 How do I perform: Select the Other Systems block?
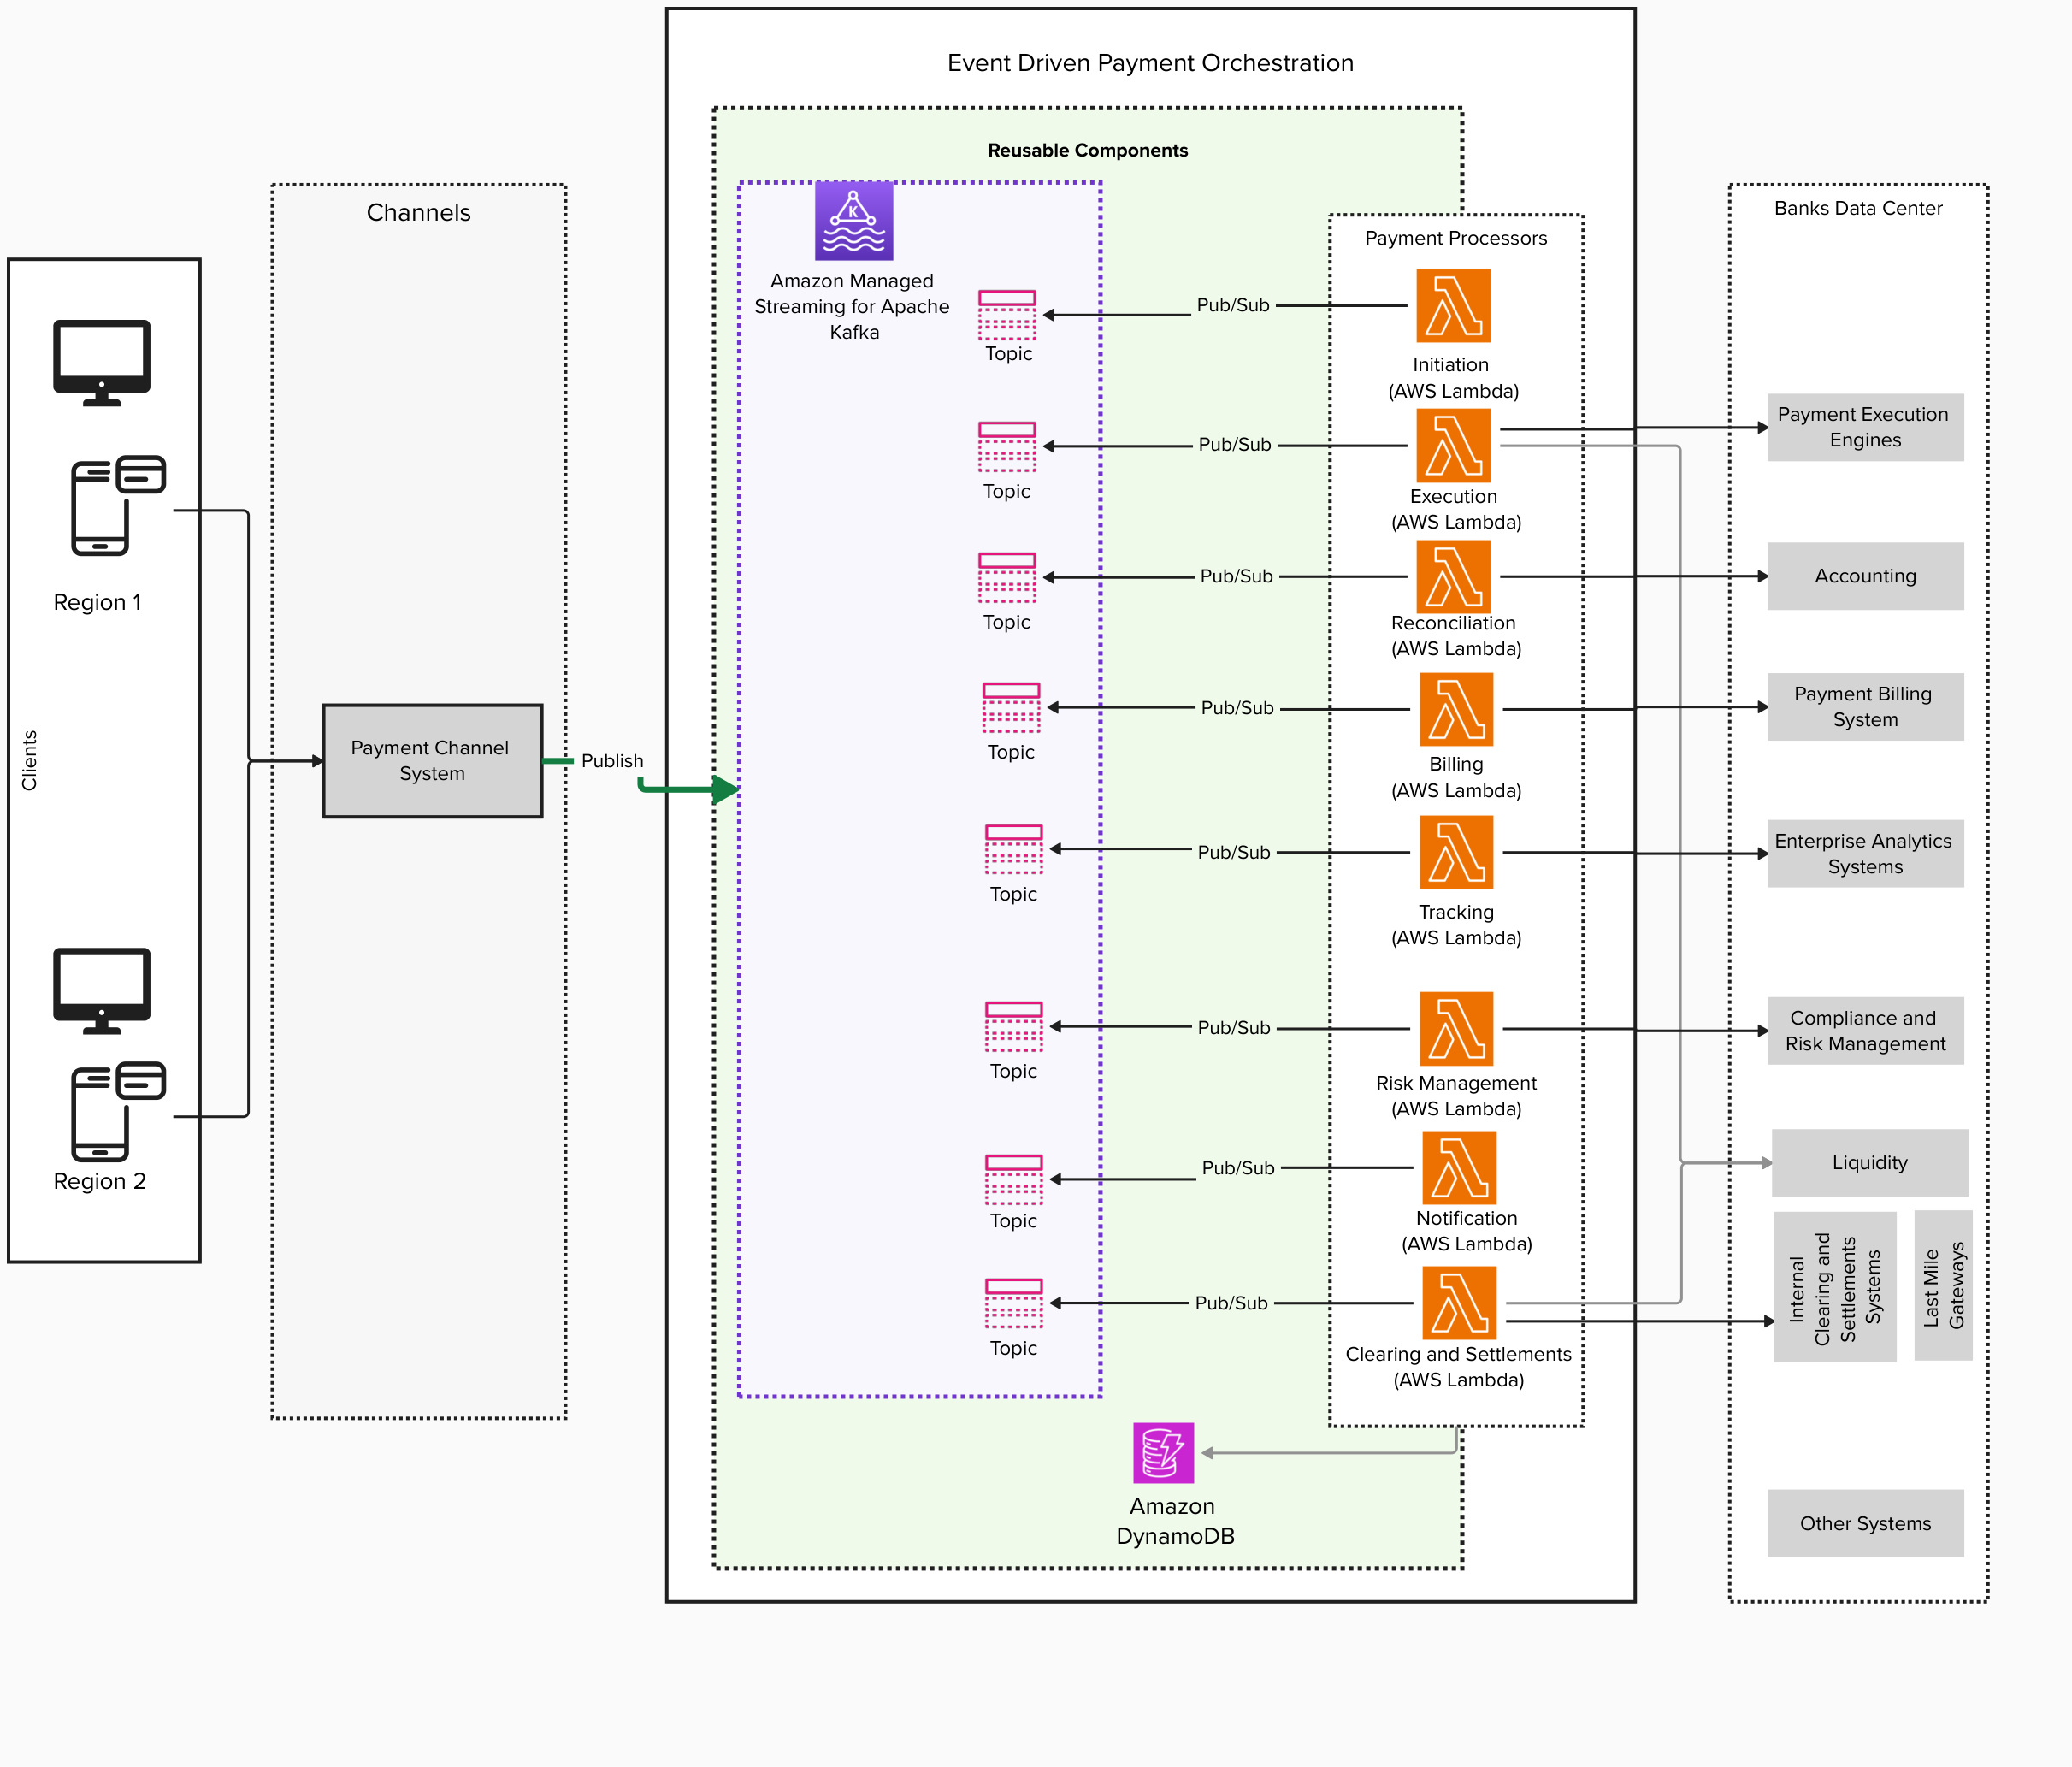[1864, 1523]
